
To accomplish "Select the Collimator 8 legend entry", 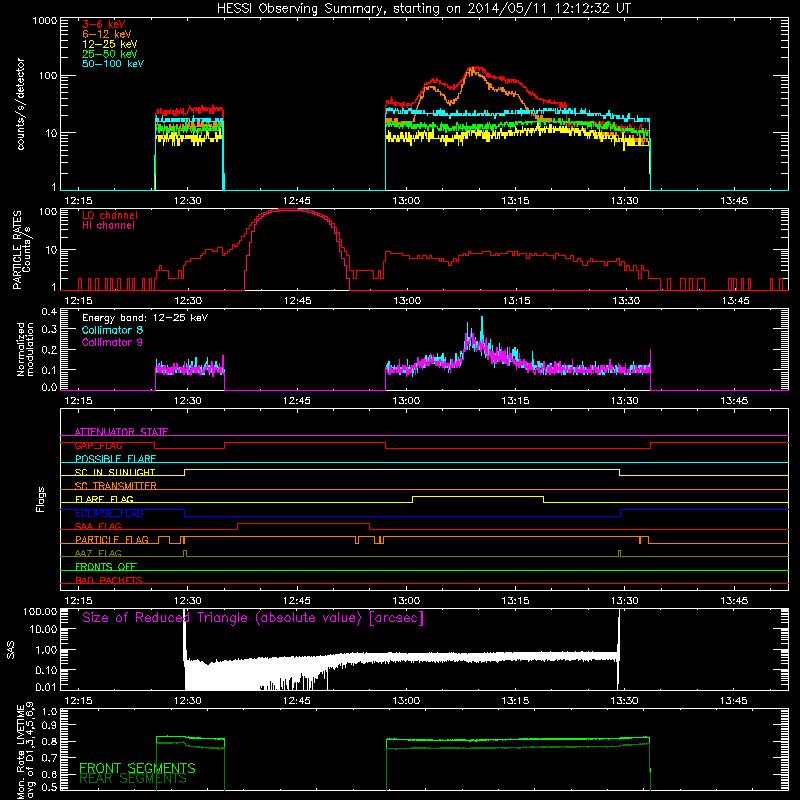I will (x=112, y=330).
